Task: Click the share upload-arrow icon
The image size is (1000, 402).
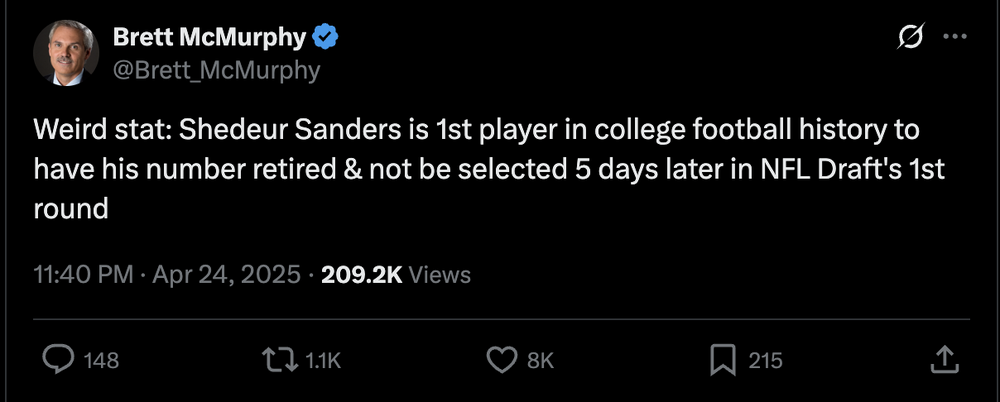Action: [946, 360]
